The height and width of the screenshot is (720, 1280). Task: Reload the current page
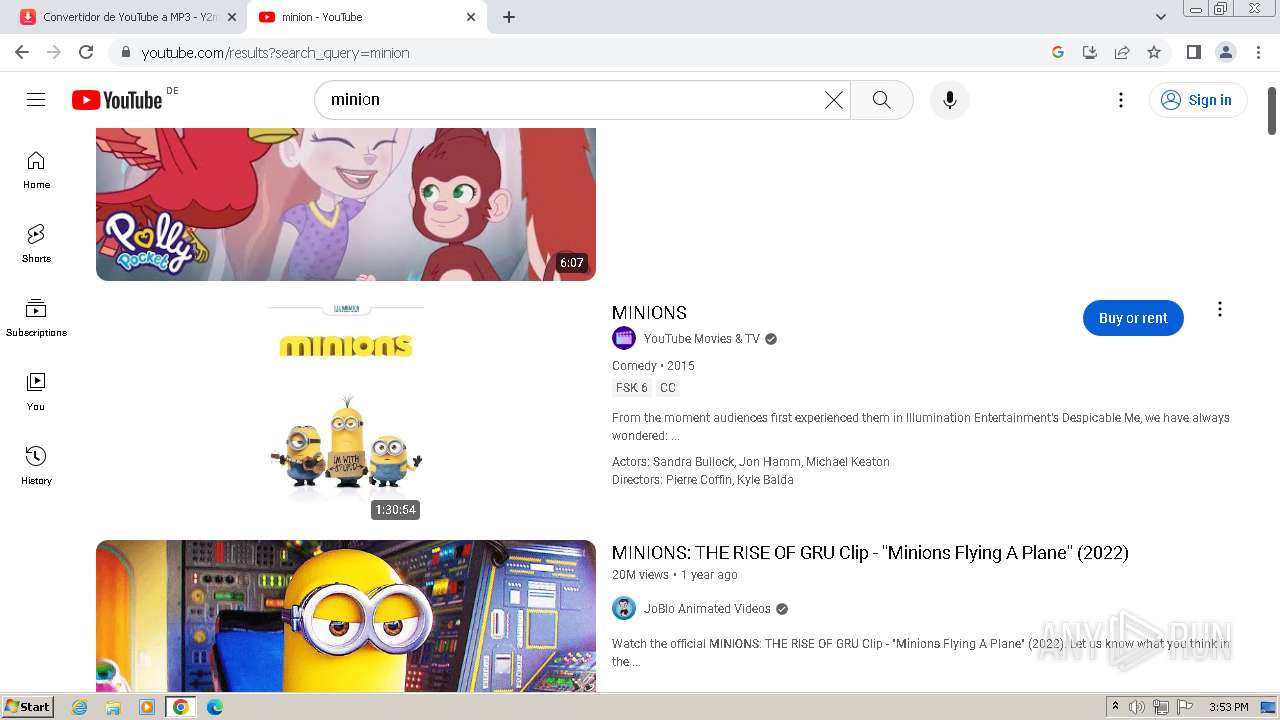point(86,52)
